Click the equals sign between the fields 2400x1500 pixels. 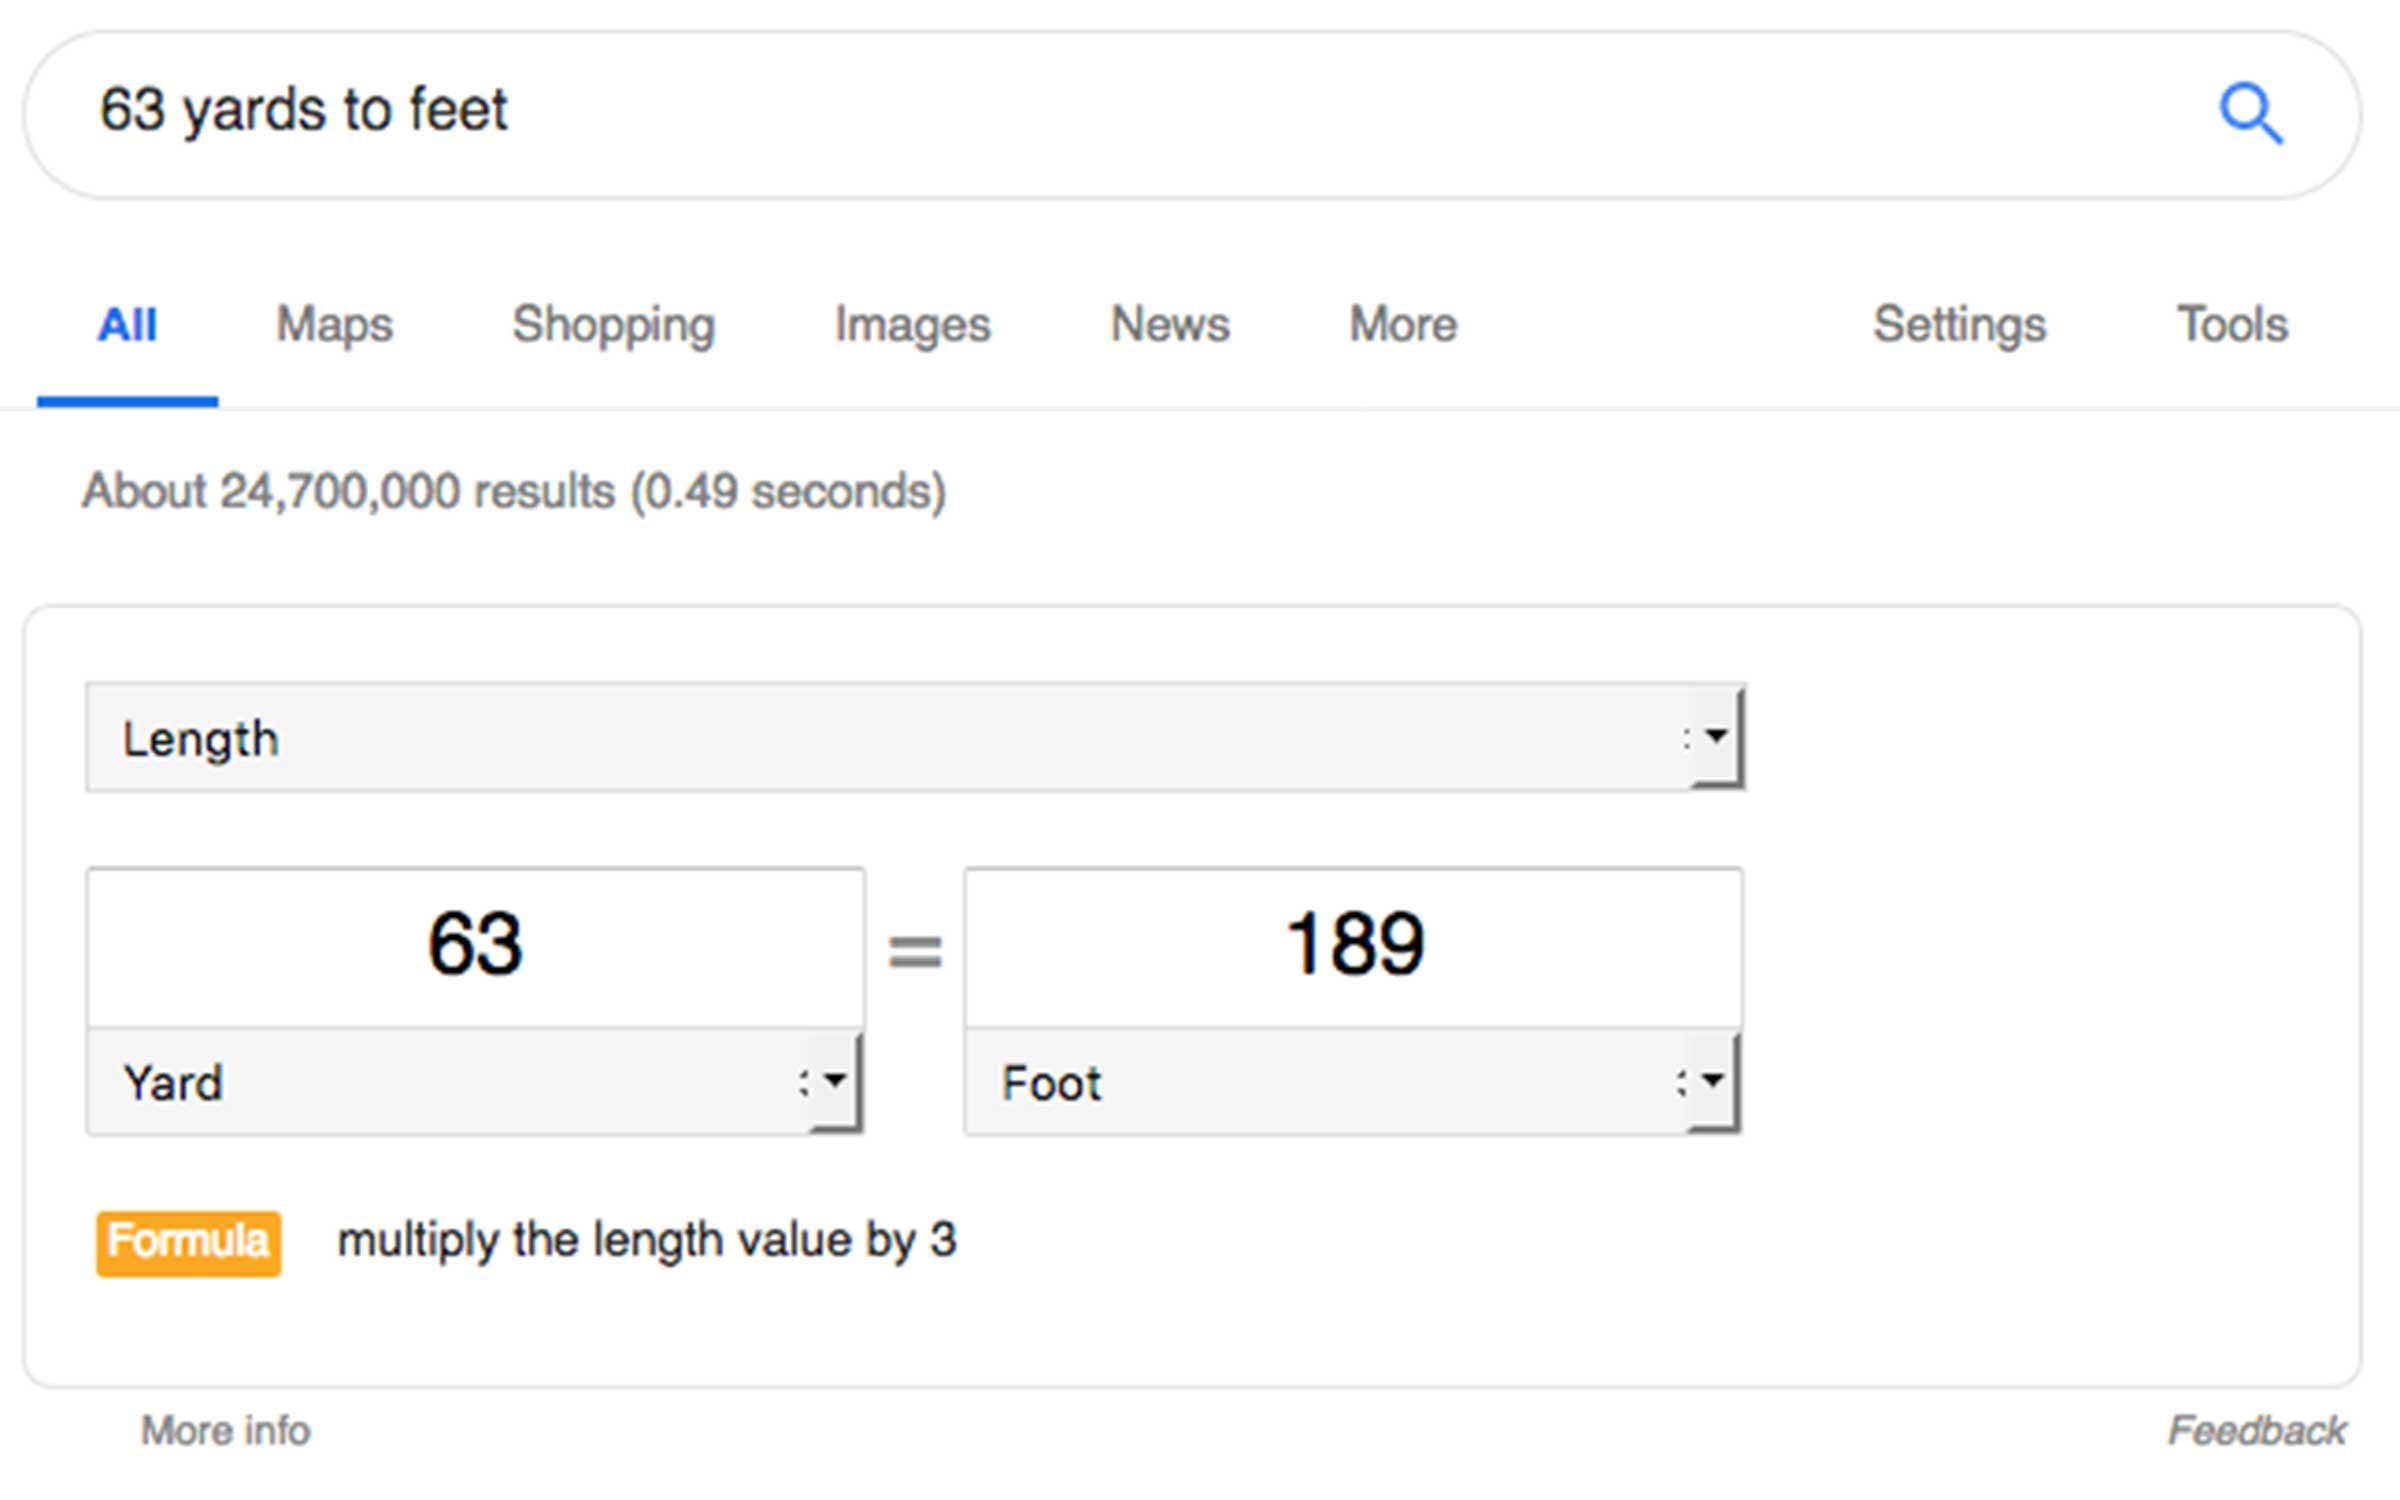tap(915, 950)
